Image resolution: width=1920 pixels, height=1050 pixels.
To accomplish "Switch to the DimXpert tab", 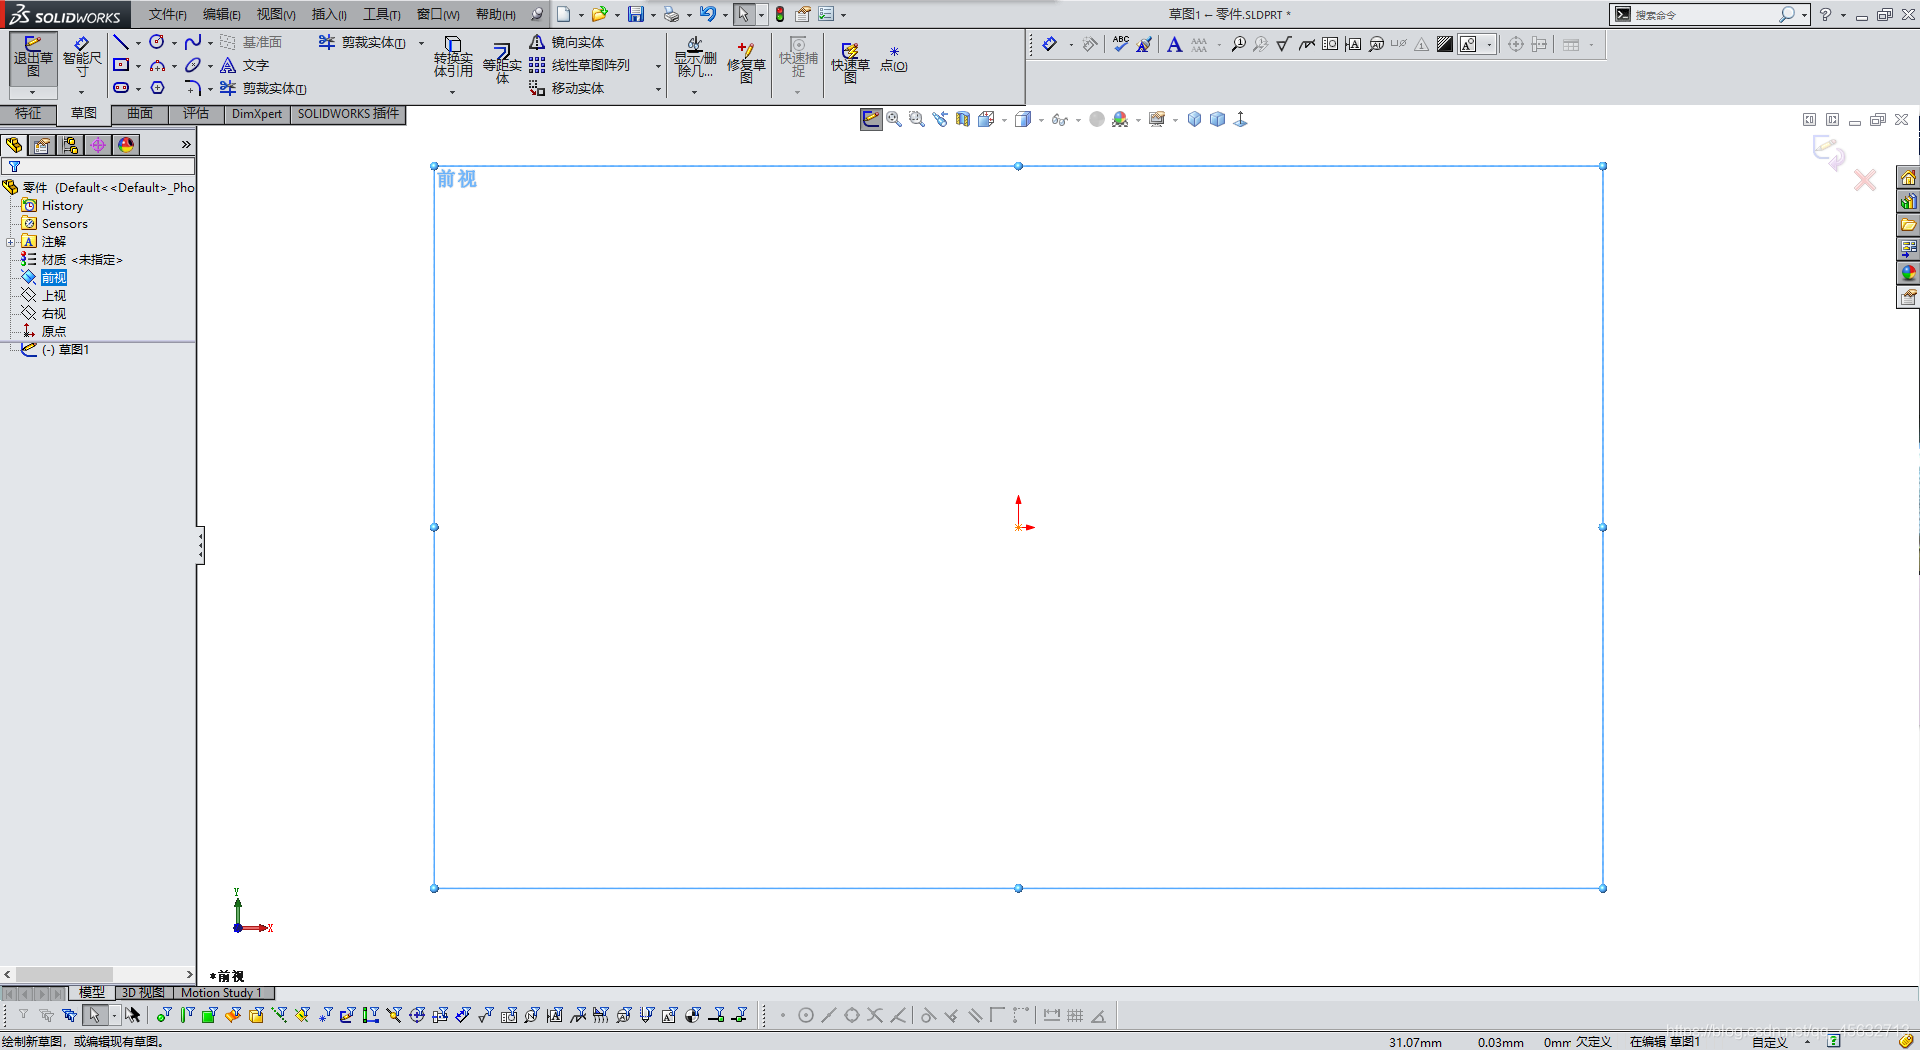I will click(x=257, y=114).
